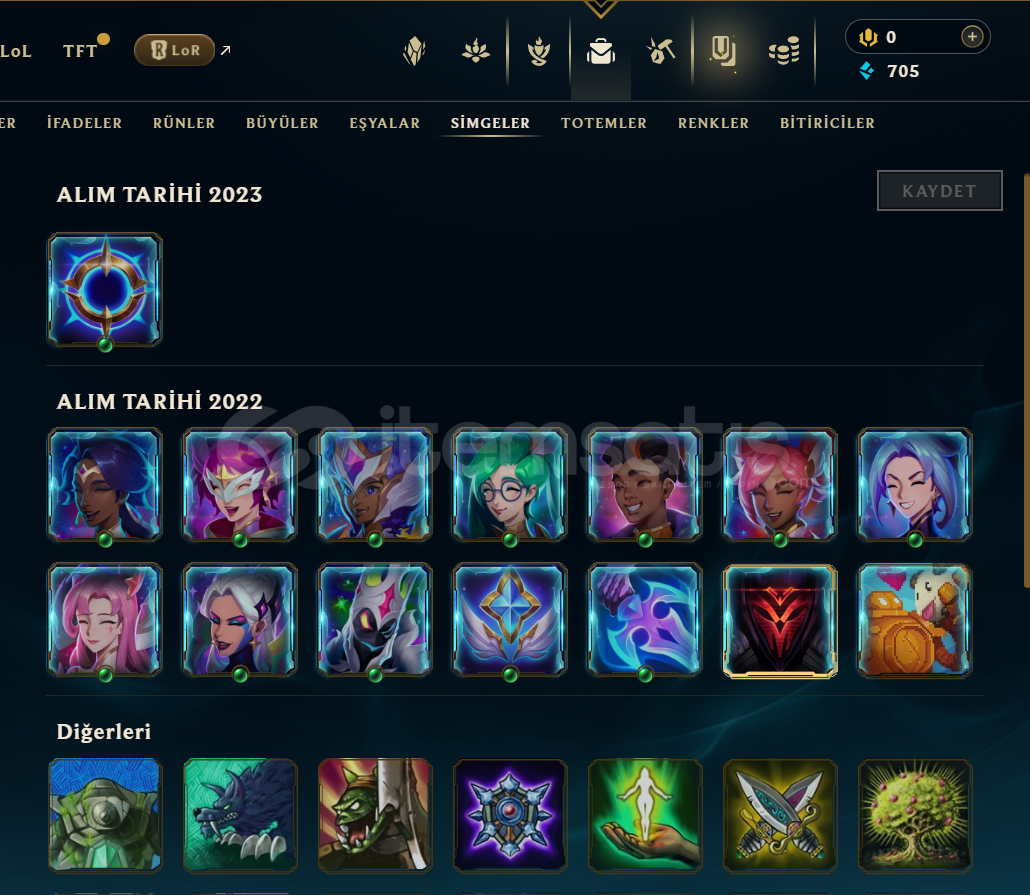Open the glowing missions cards icon
This screenshot has width=1030, height=895.
[x=723, y=51]
